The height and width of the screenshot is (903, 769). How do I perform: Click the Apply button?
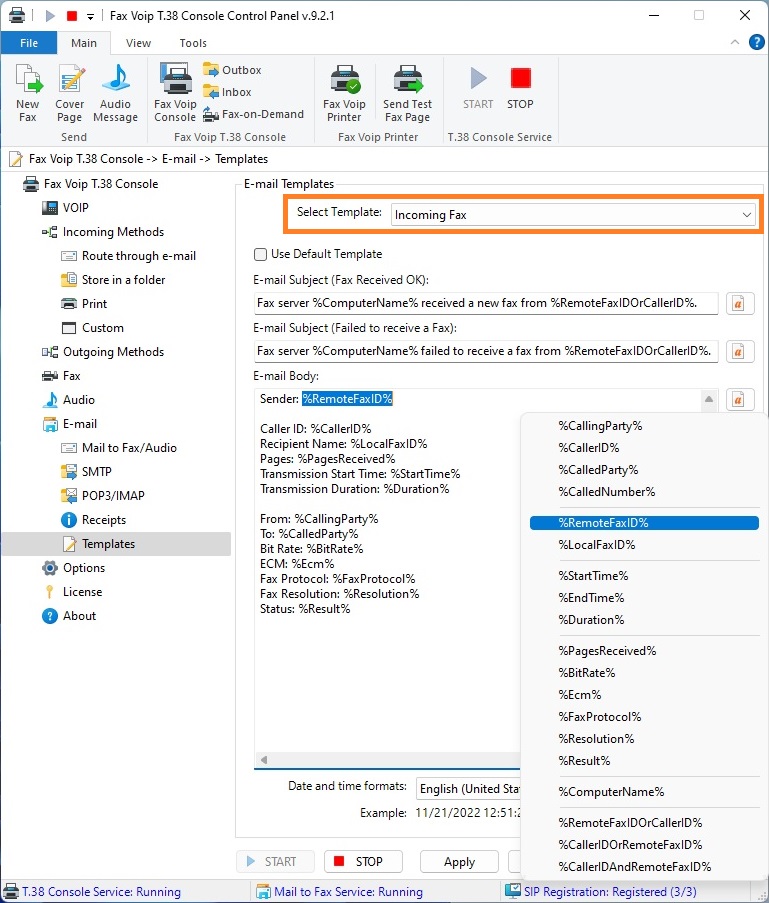point(459,862)
